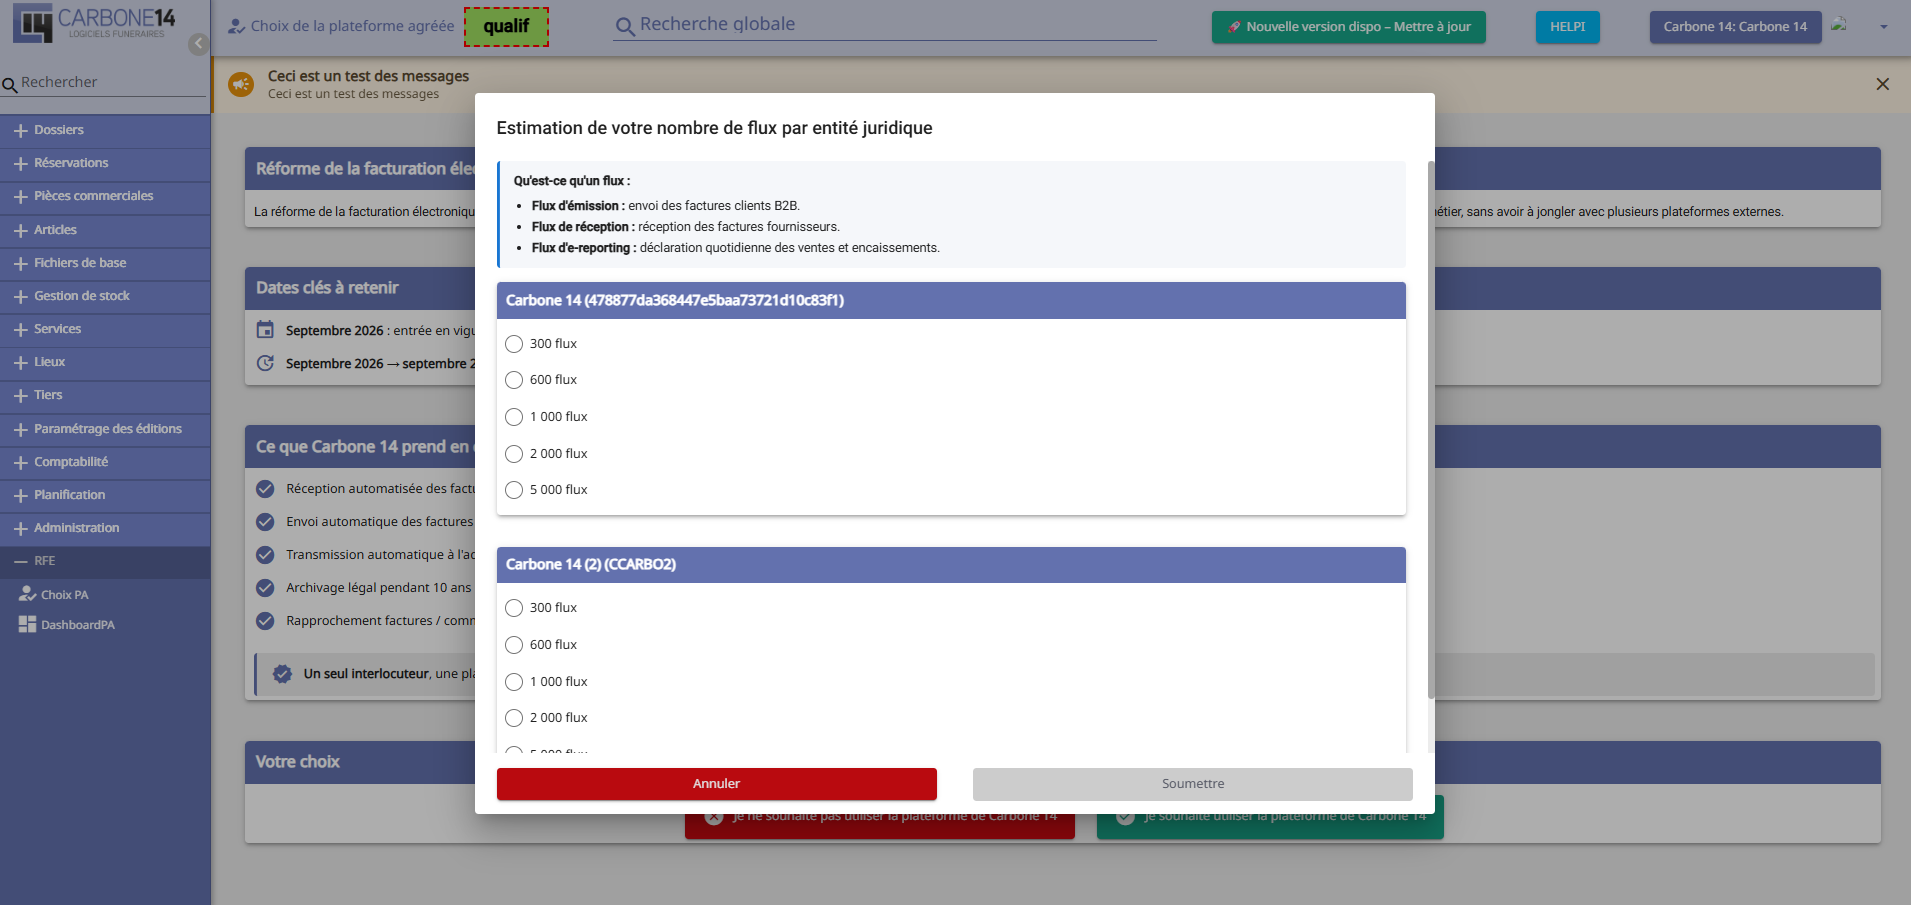The width and height of the screenshot is (1911, 905).
Task: Collapse the RFE sidebar section
Action: tap(105, 561)
